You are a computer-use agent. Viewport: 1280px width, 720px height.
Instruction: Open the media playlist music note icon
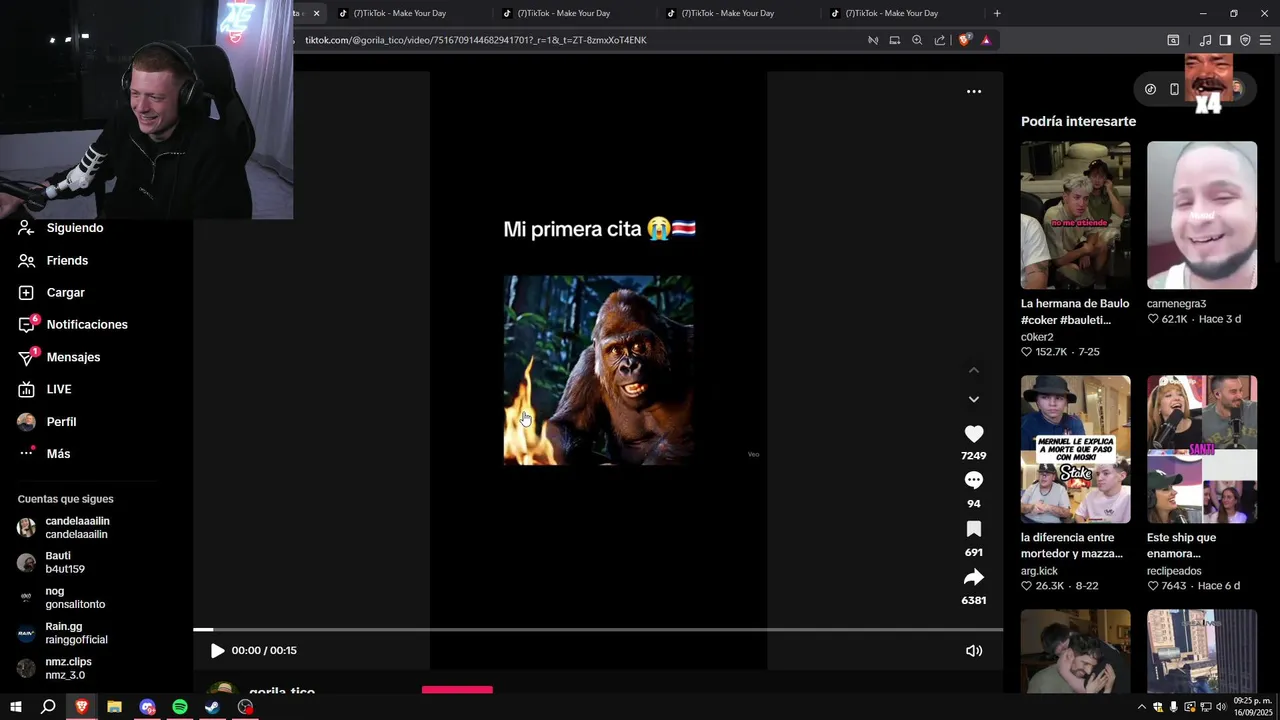1205,40
